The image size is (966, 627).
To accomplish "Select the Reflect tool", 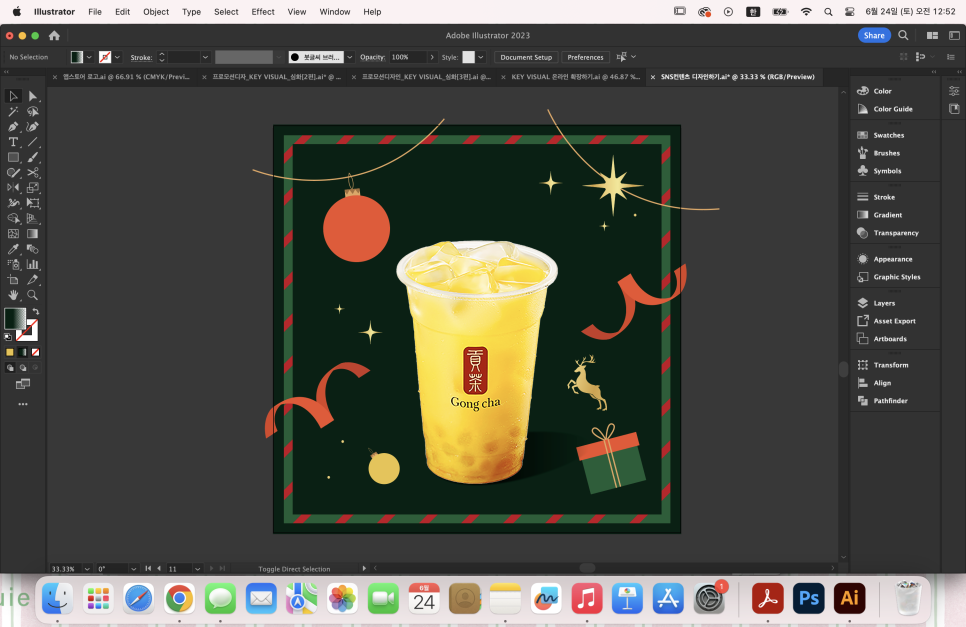I will point(13,188).
